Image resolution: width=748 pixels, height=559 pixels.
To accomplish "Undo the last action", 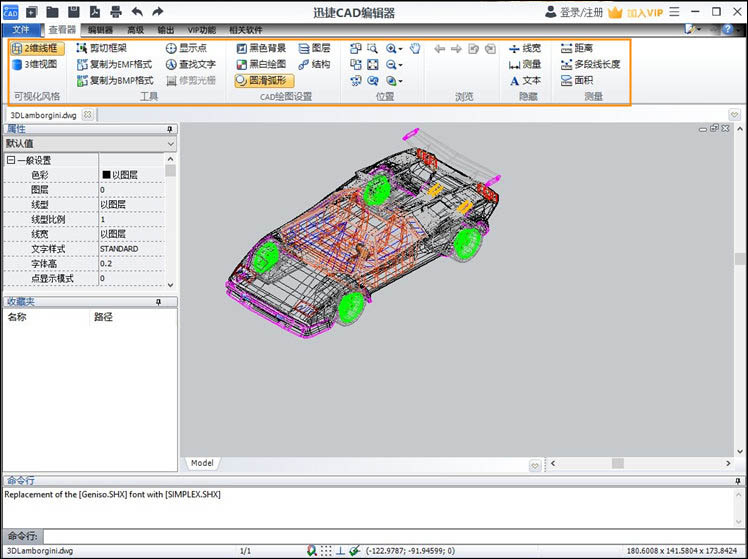I will click(x=137, y=12).
